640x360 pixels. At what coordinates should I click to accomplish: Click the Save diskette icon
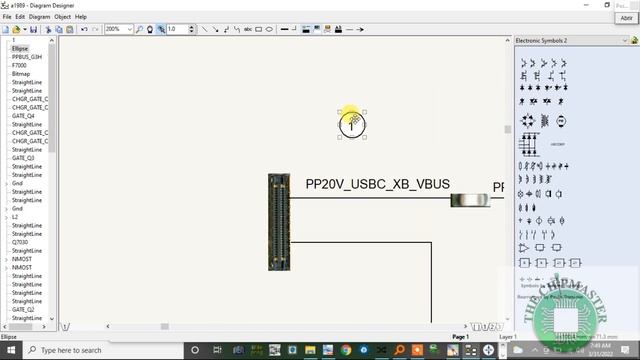tap(33, 29)
